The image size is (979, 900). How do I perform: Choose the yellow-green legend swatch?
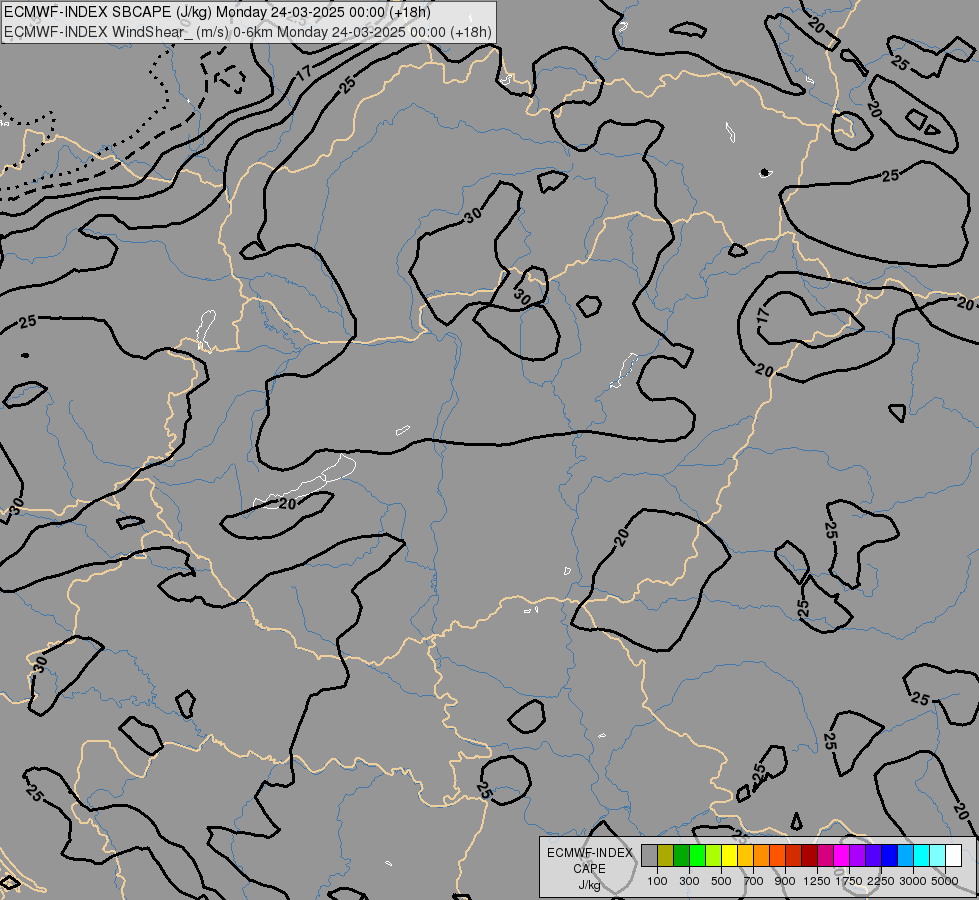[714, 855]
